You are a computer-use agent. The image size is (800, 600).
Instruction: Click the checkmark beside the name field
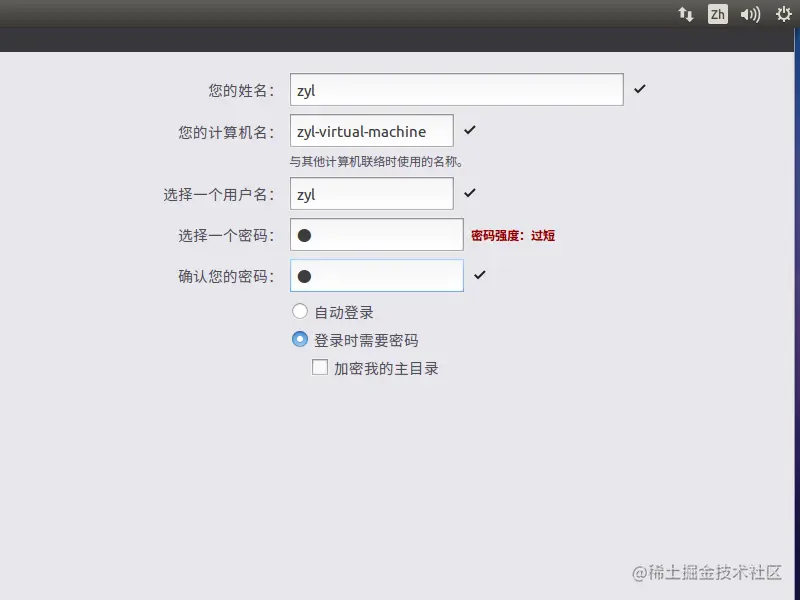click(639, 89)
